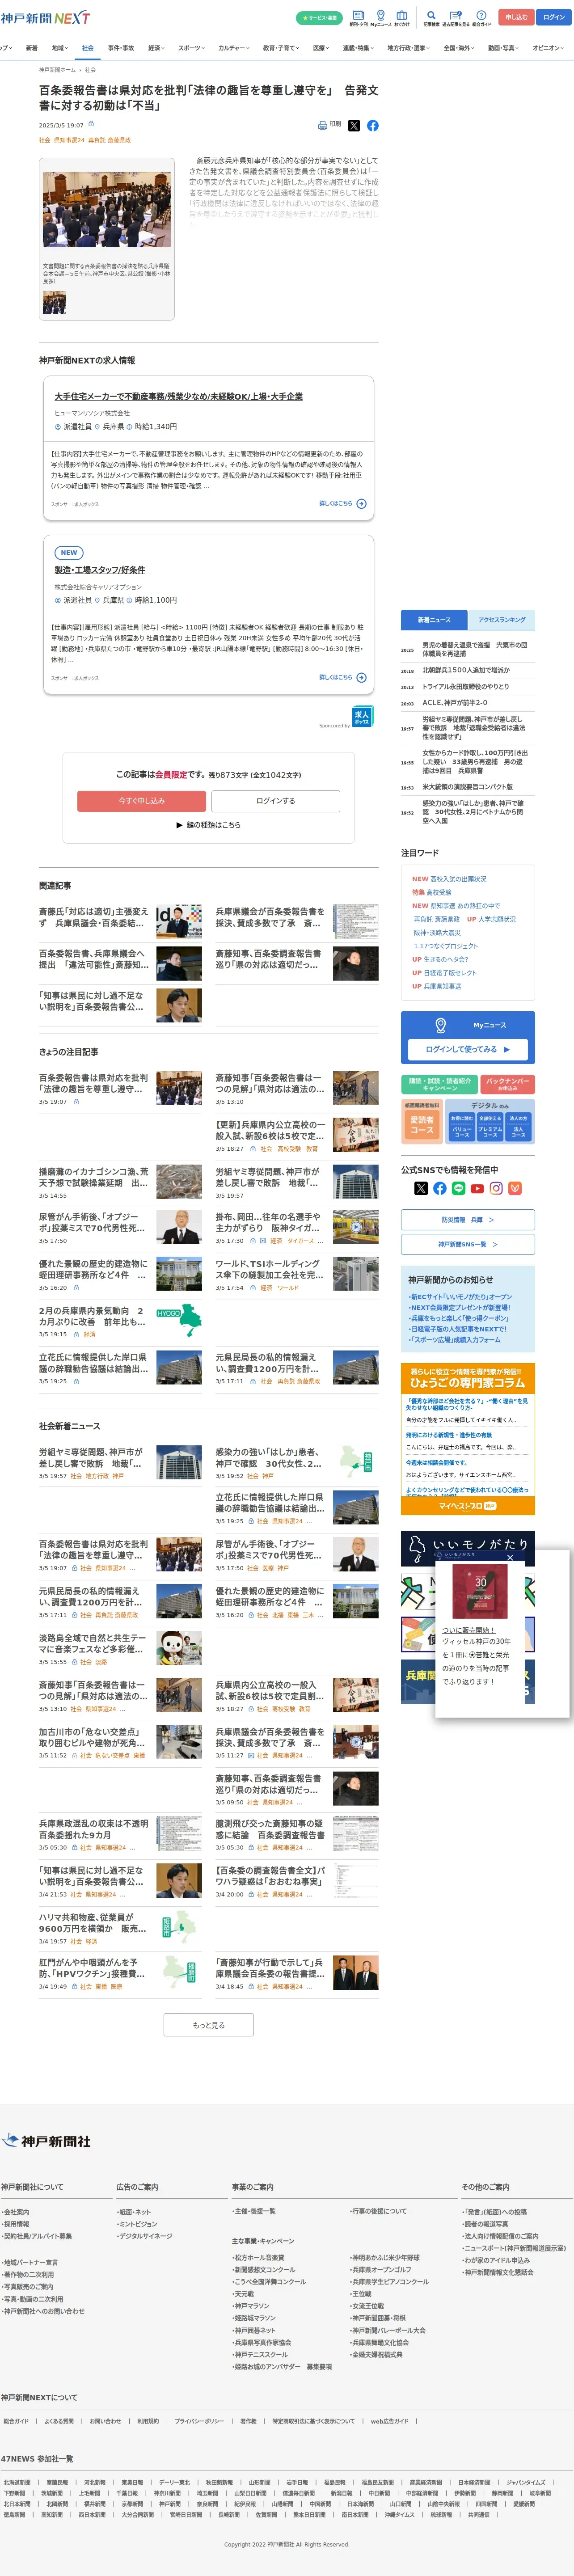Viewport: 574px width, 2576px height.
Task: Open the 教育・子育て dropdown menu
Action: (281, 48)
